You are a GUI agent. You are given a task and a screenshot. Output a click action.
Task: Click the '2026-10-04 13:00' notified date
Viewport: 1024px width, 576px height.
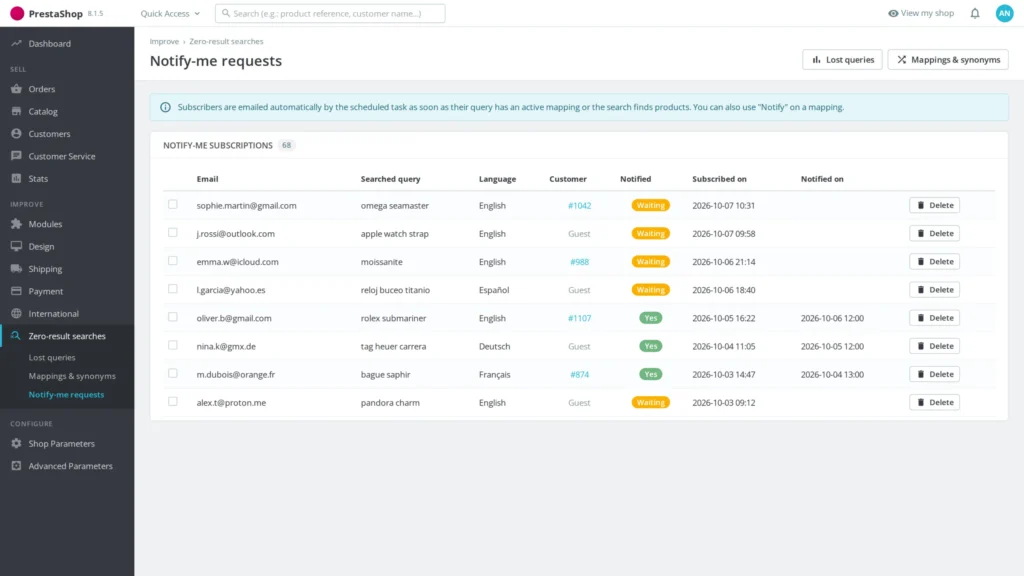(832, 374)
